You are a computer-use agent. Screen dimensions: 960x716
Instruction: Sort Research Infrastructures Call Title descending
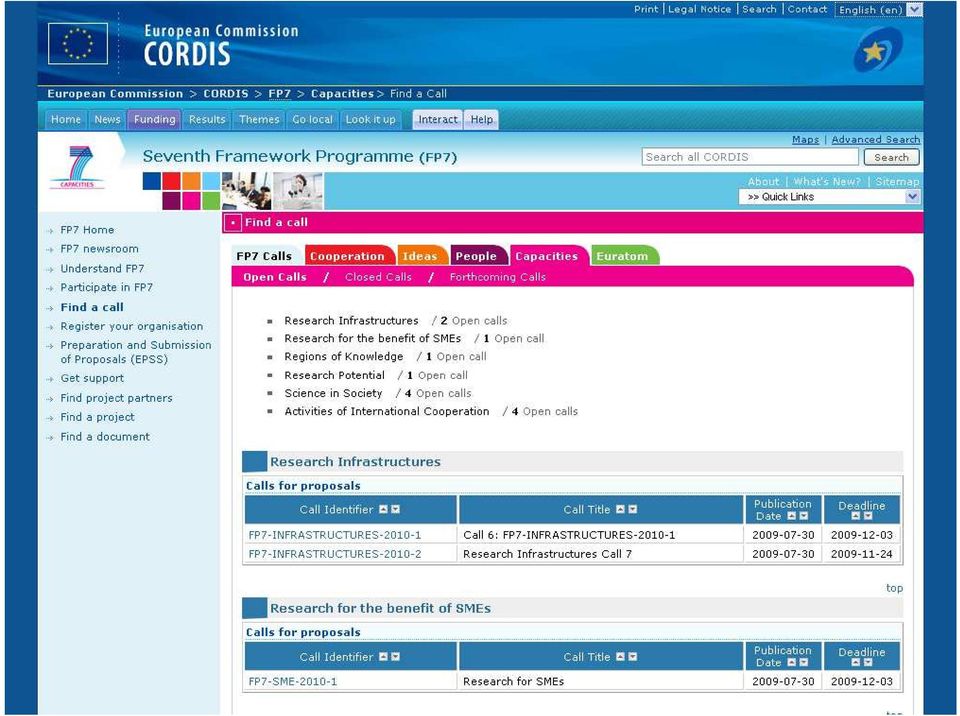[632, 509]
